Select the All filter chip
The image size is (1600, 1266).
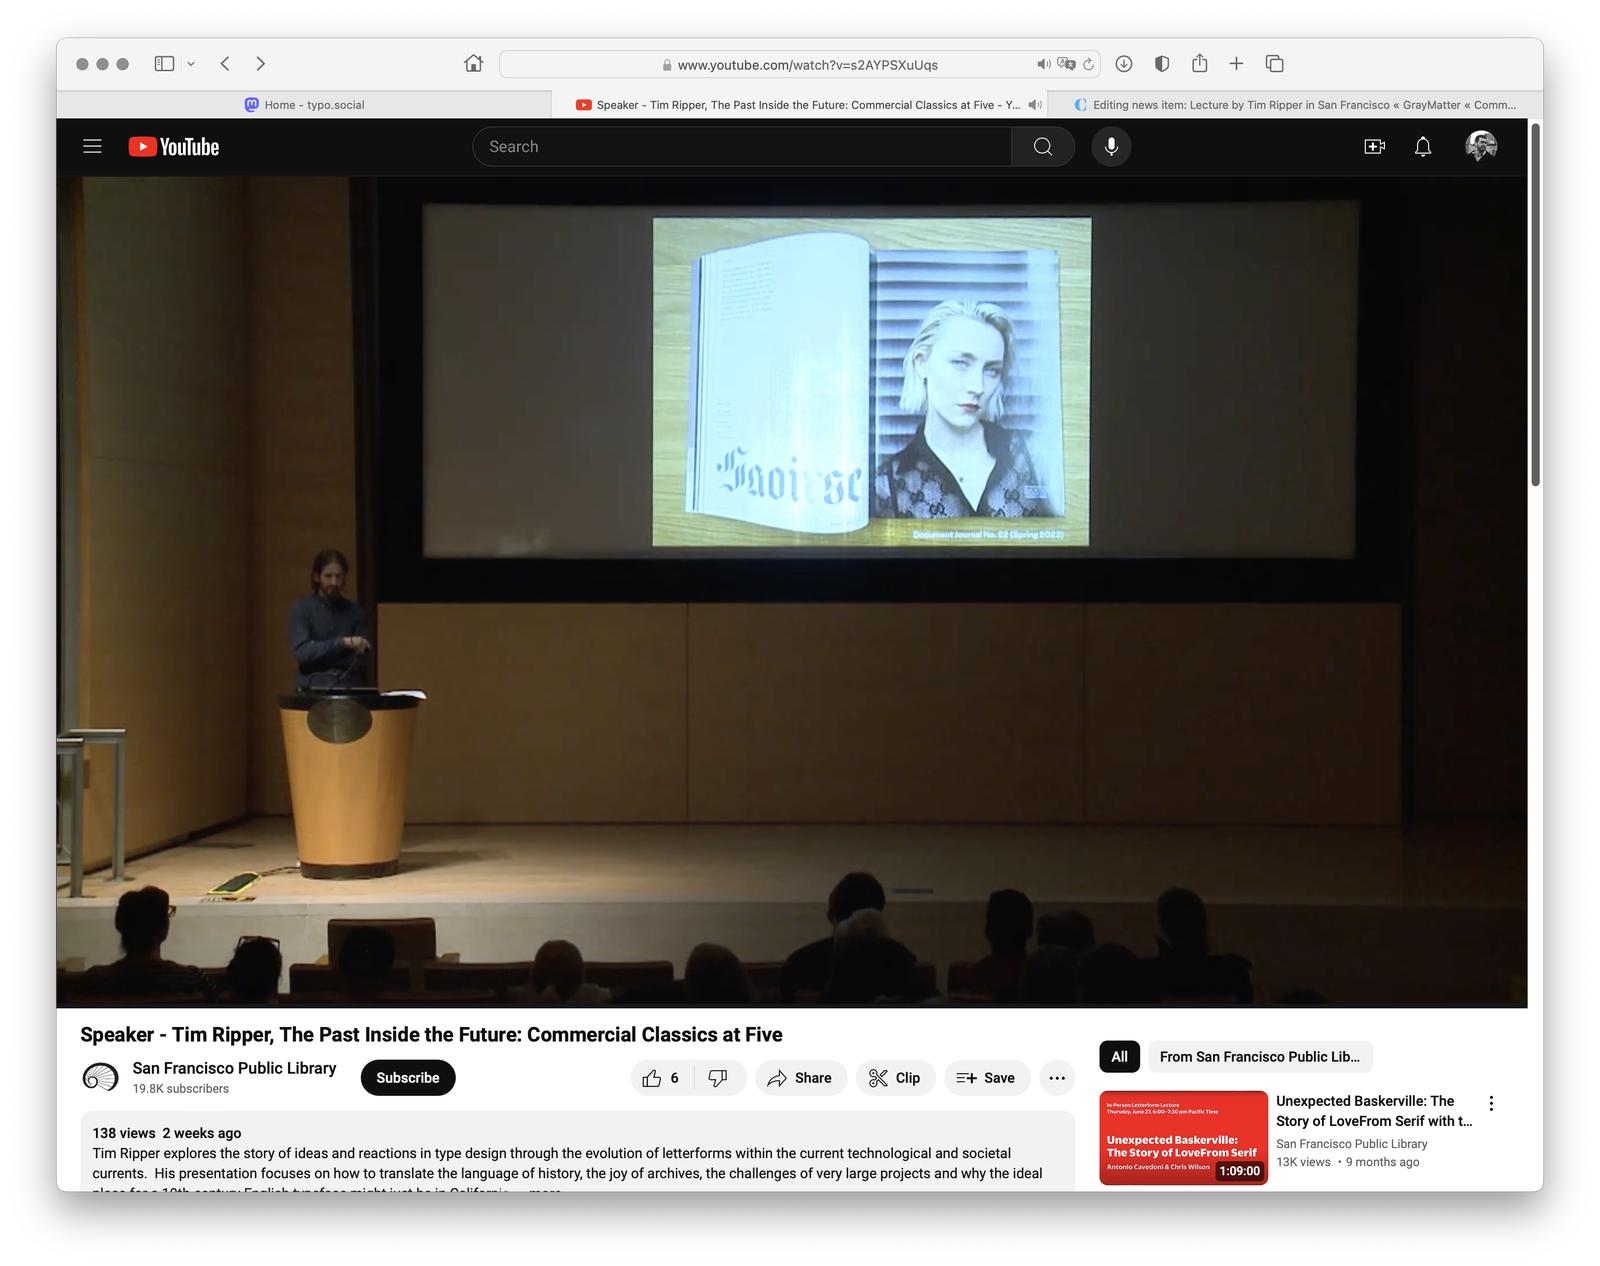pos(1119,1057)
